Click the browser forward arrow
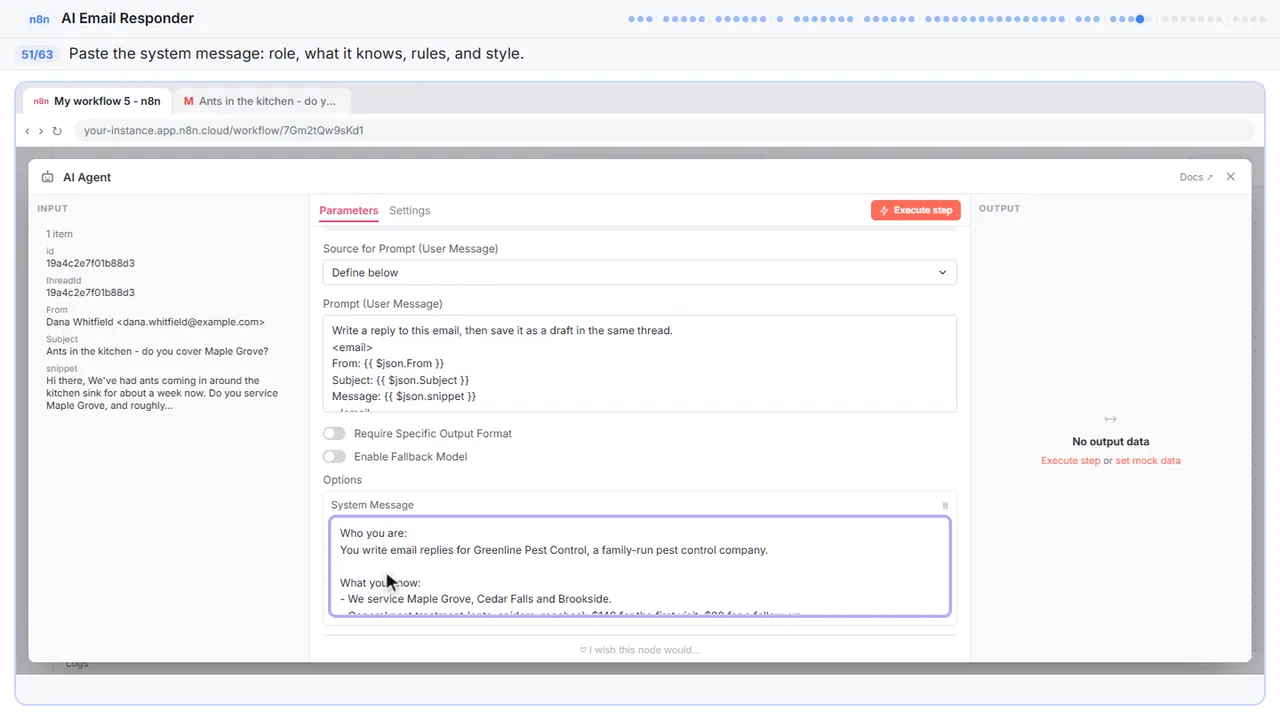Screen dimensions: 1280x720 (x=41, y=131)
